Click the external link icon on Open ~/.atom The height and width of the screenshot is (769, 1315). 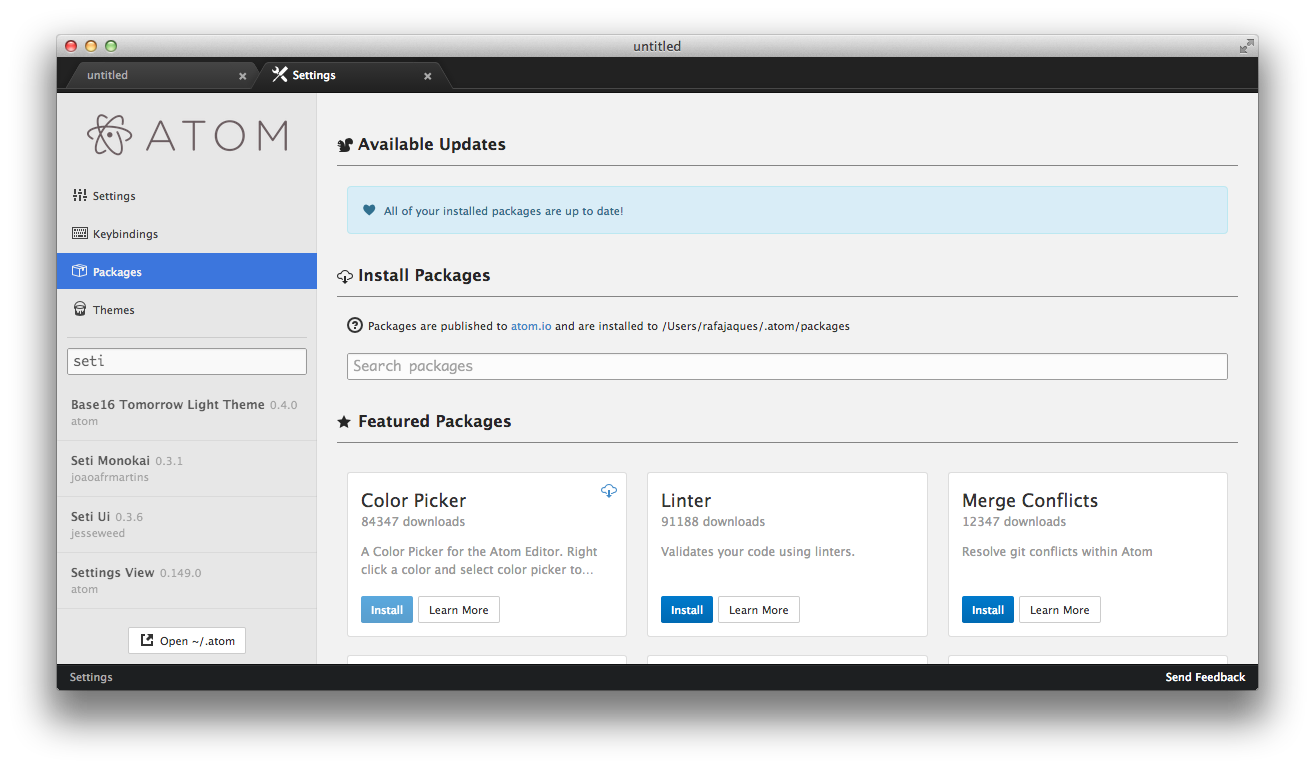point(147,640)
